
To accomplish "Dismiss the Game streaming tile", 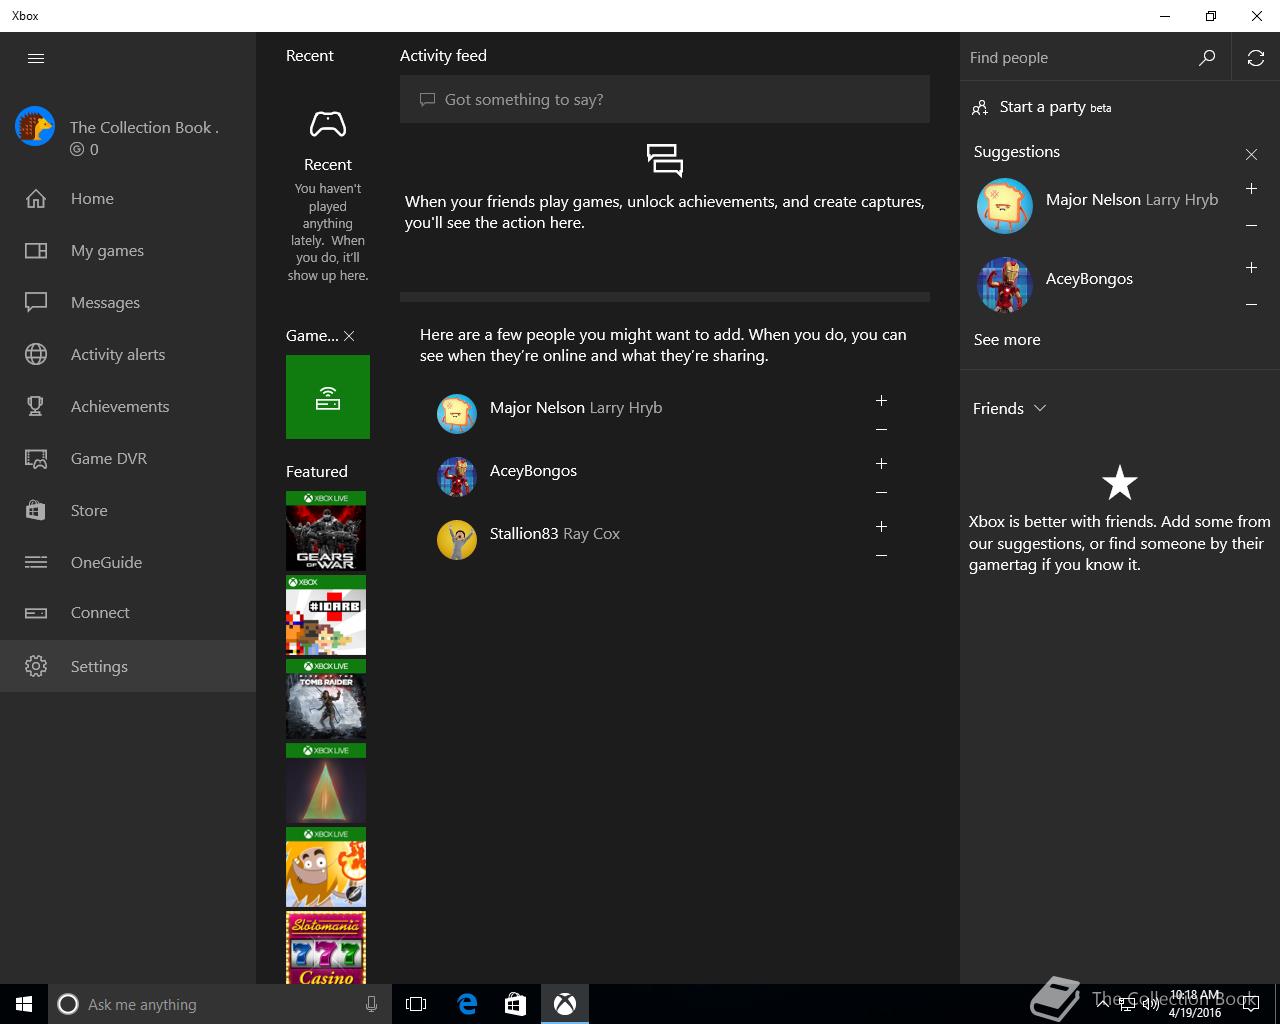I will [x=349, y=336].
